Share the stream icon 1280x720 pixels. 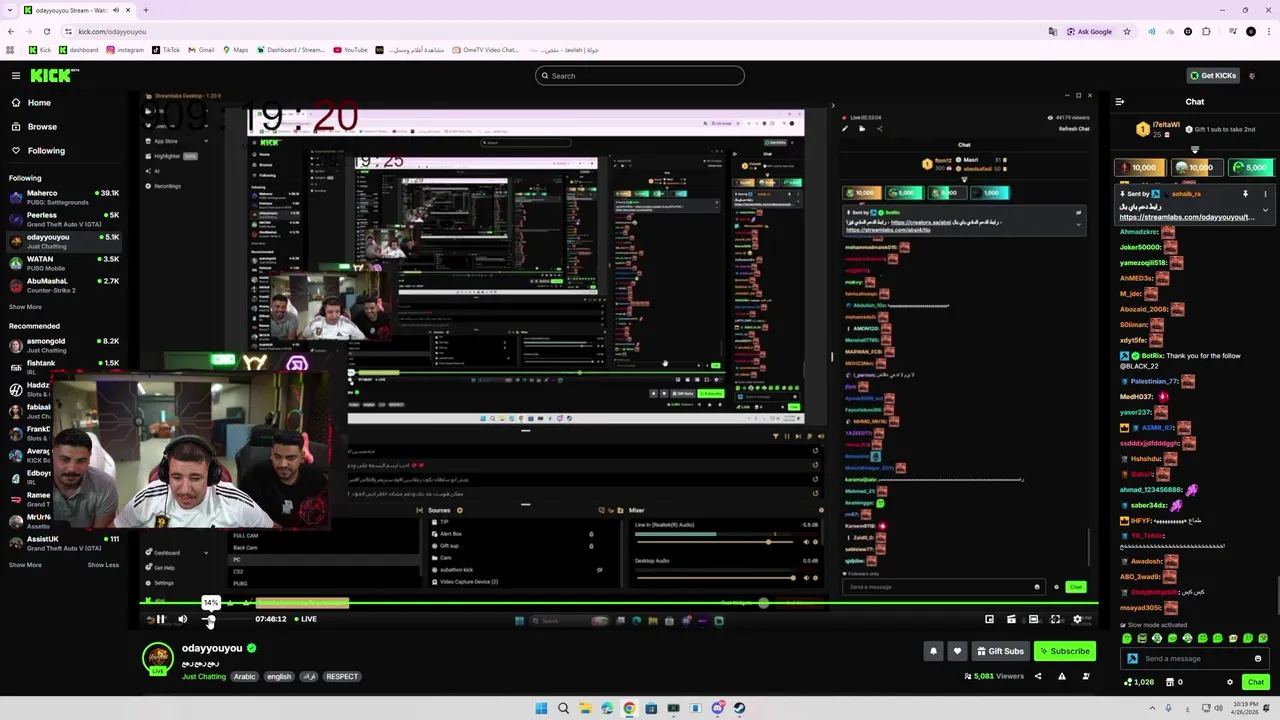(1037, 676)
